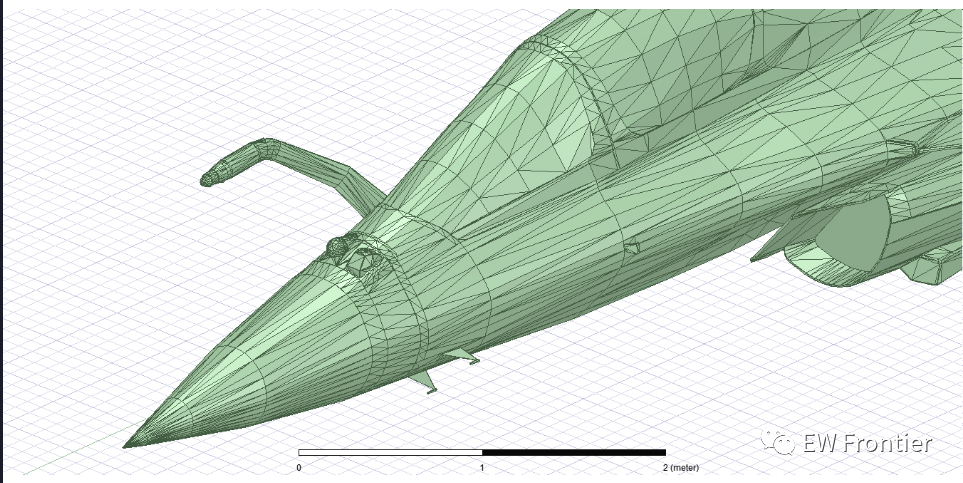This screenshot has width=963, height=483.
Task: Click the "2 (meter)" scale label
Action: pos(680,468)
